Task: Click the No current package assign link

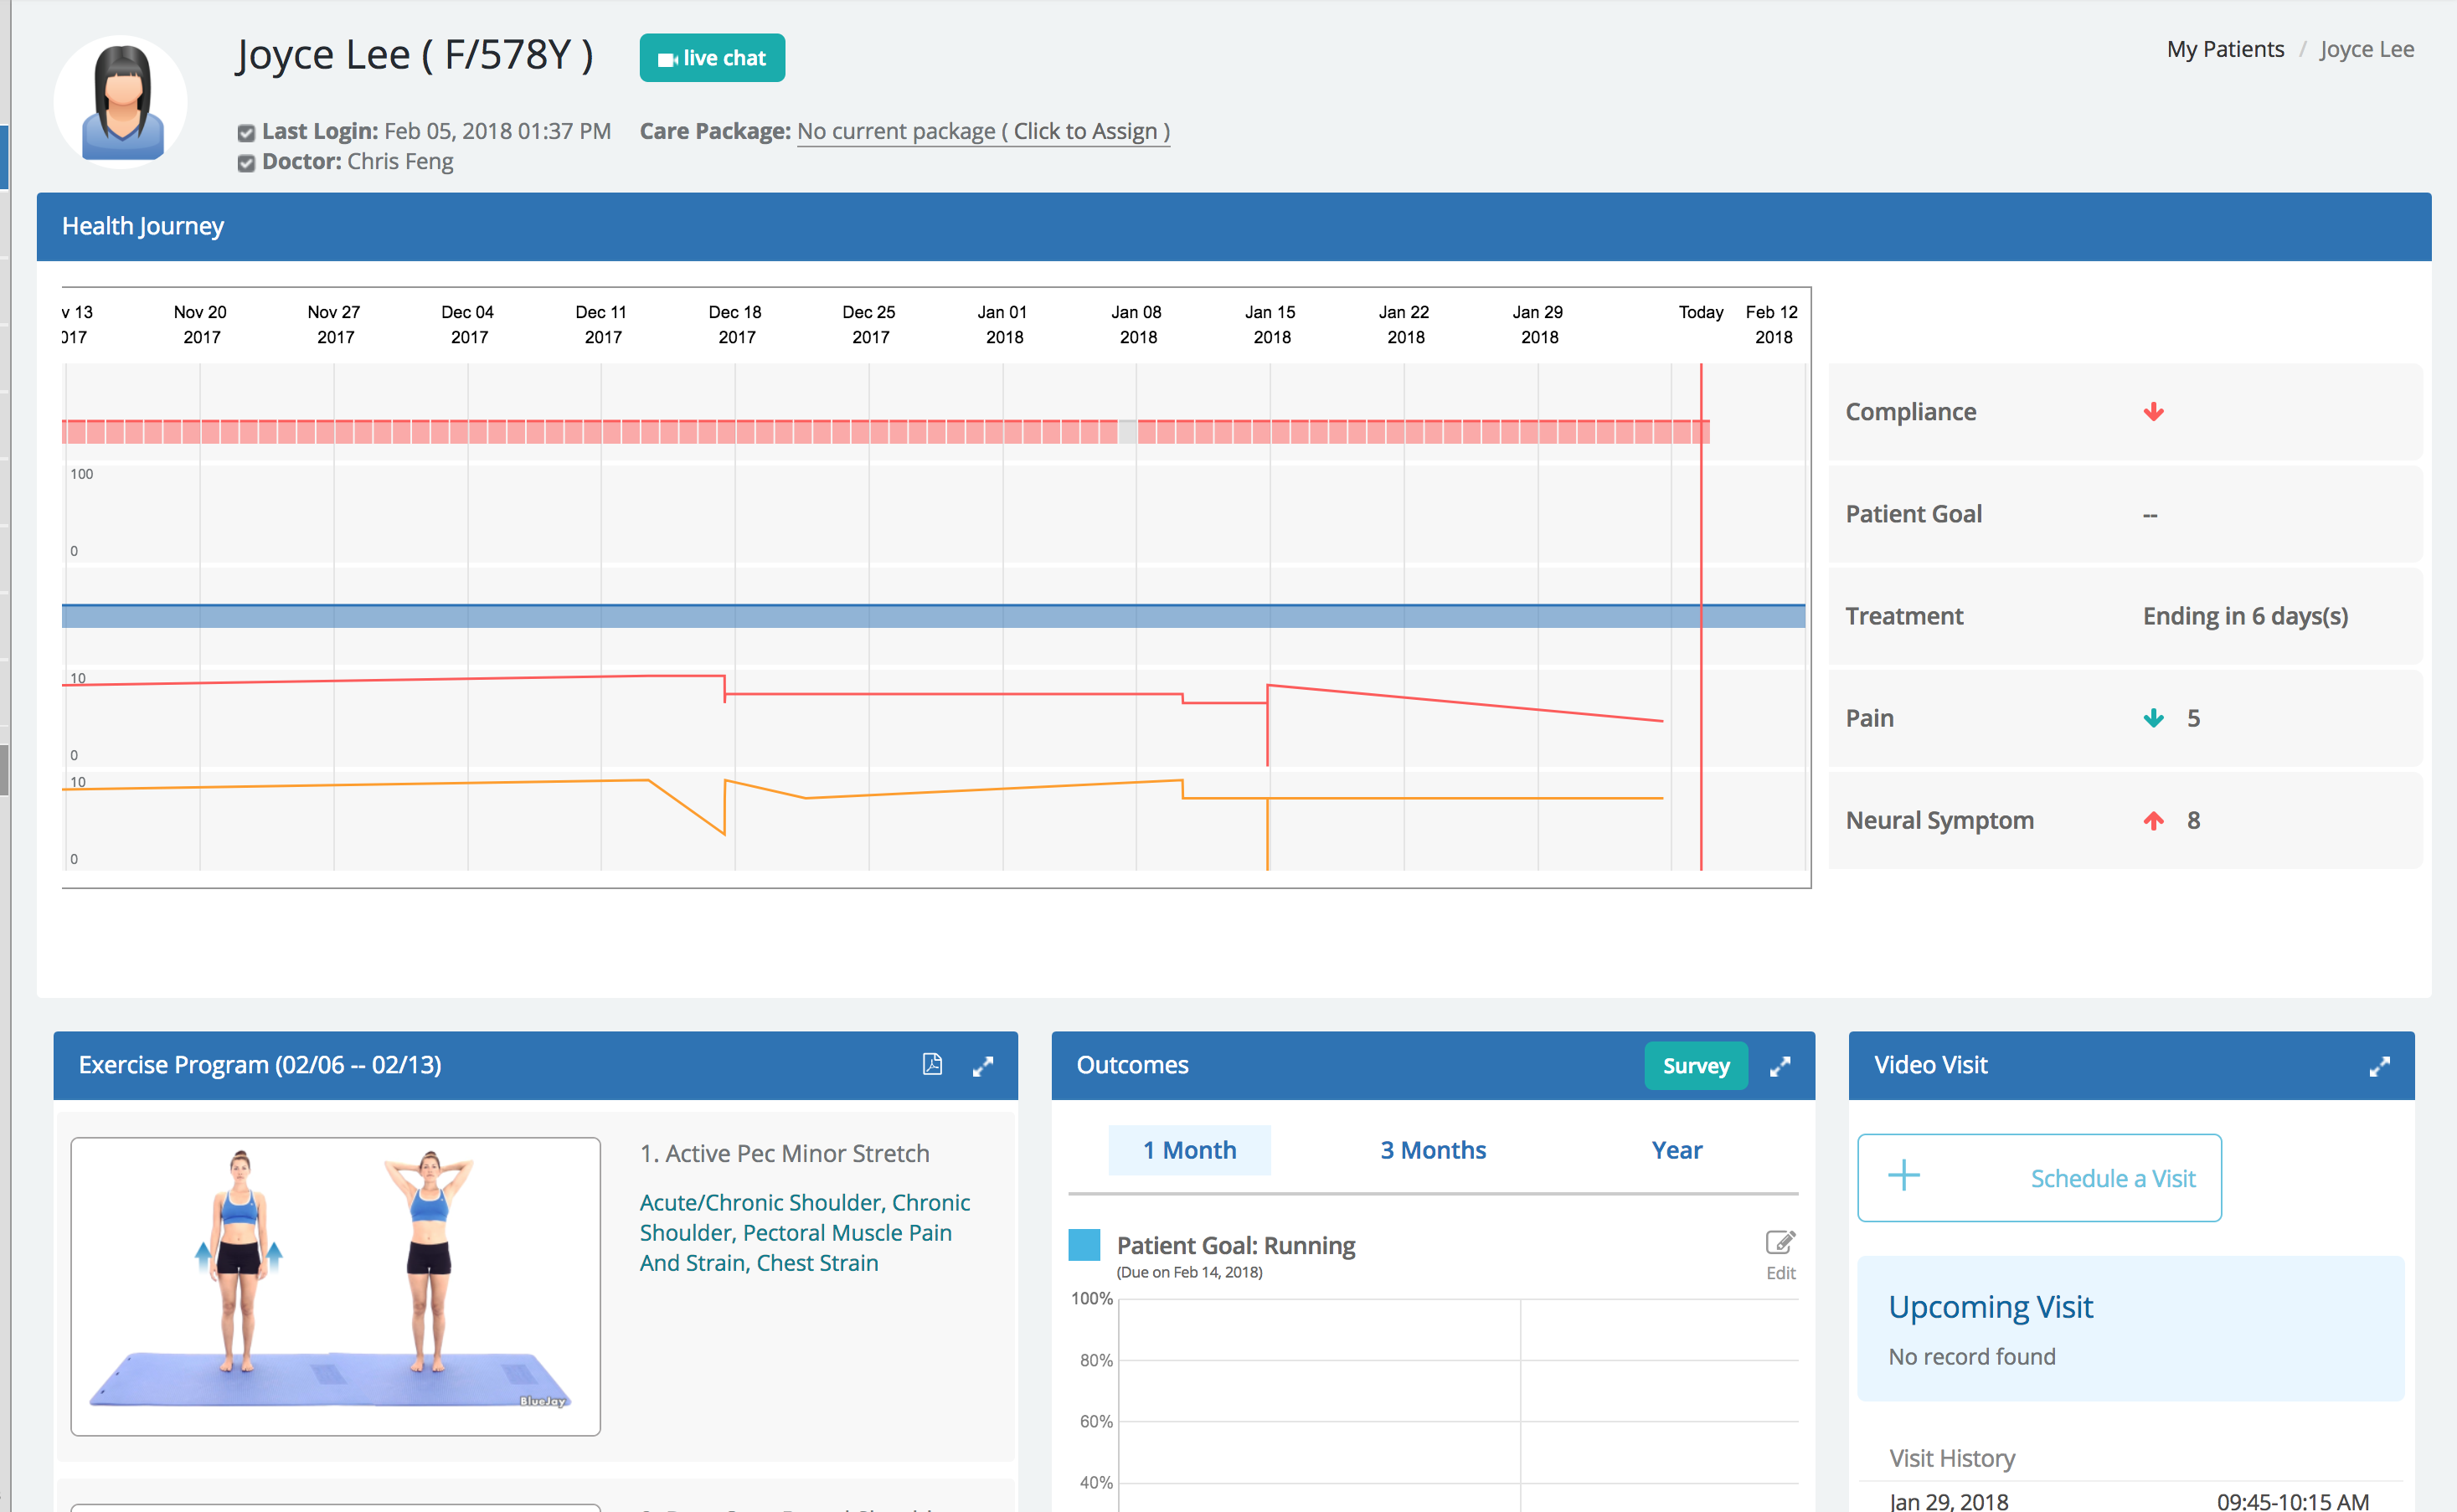Action: click(983, 132)
